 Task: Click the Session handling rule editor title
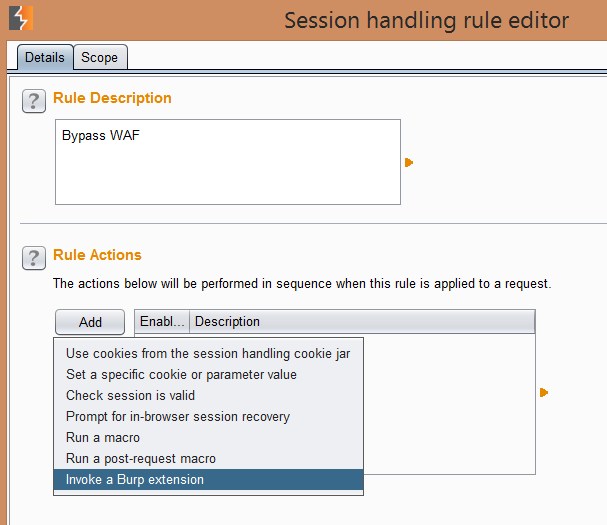427,21
